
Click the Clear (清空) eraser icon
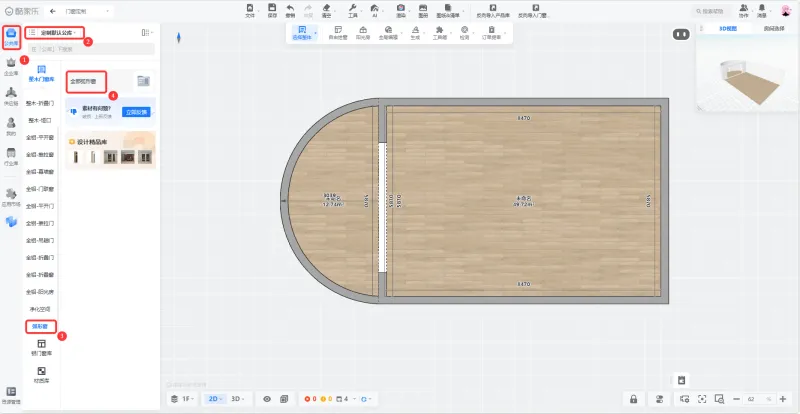(326, 8)
